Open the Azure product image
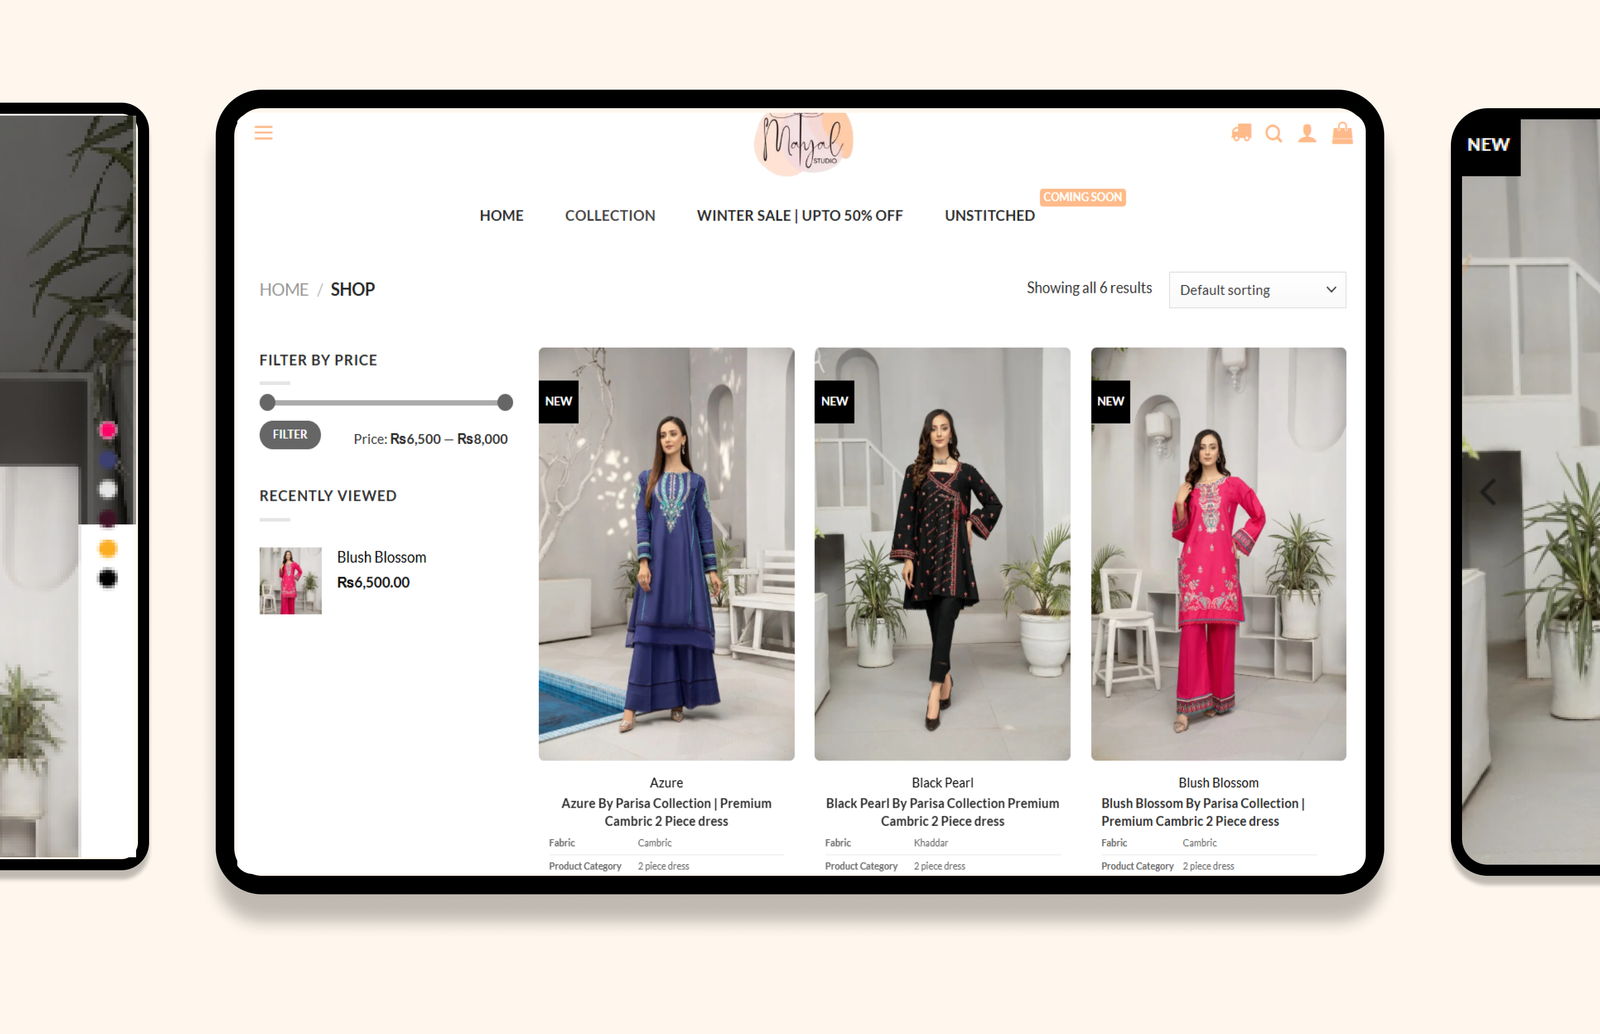1600x1034 pixels. [x=666, y=553]
